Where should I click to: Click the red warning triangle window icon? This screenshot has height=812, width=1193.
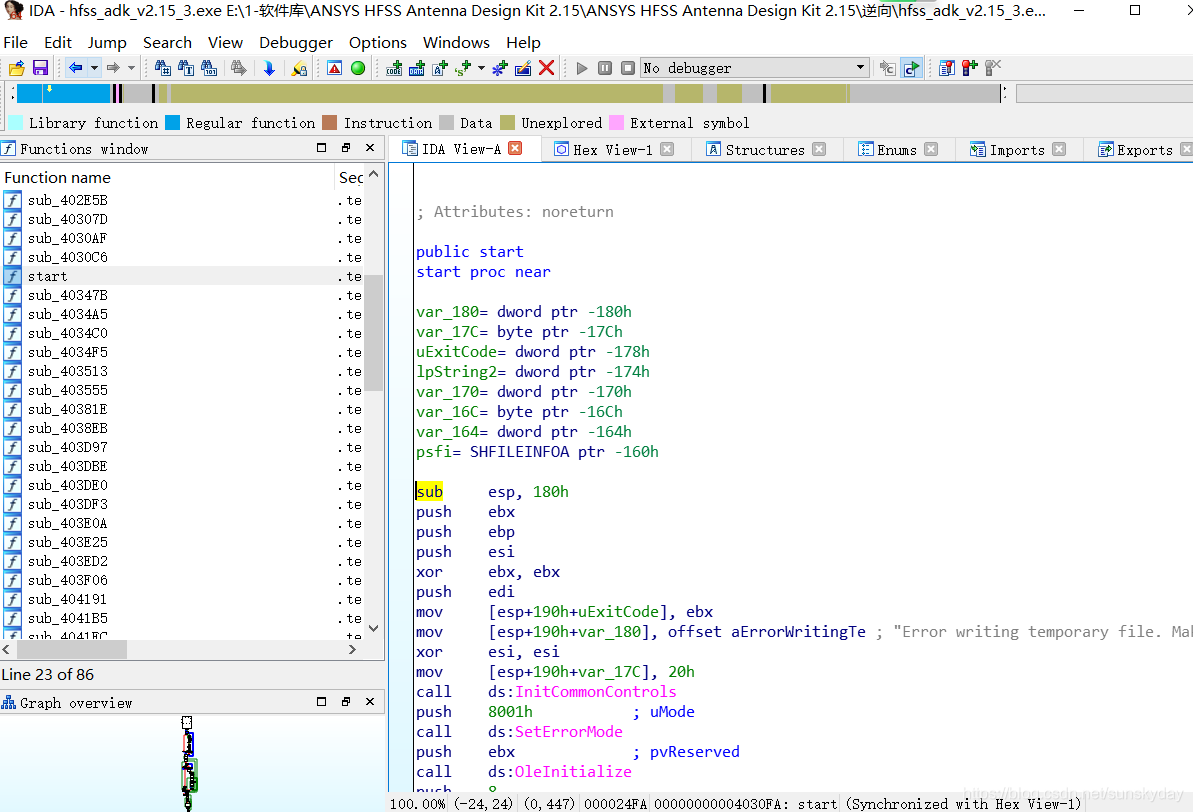(334, 68)
